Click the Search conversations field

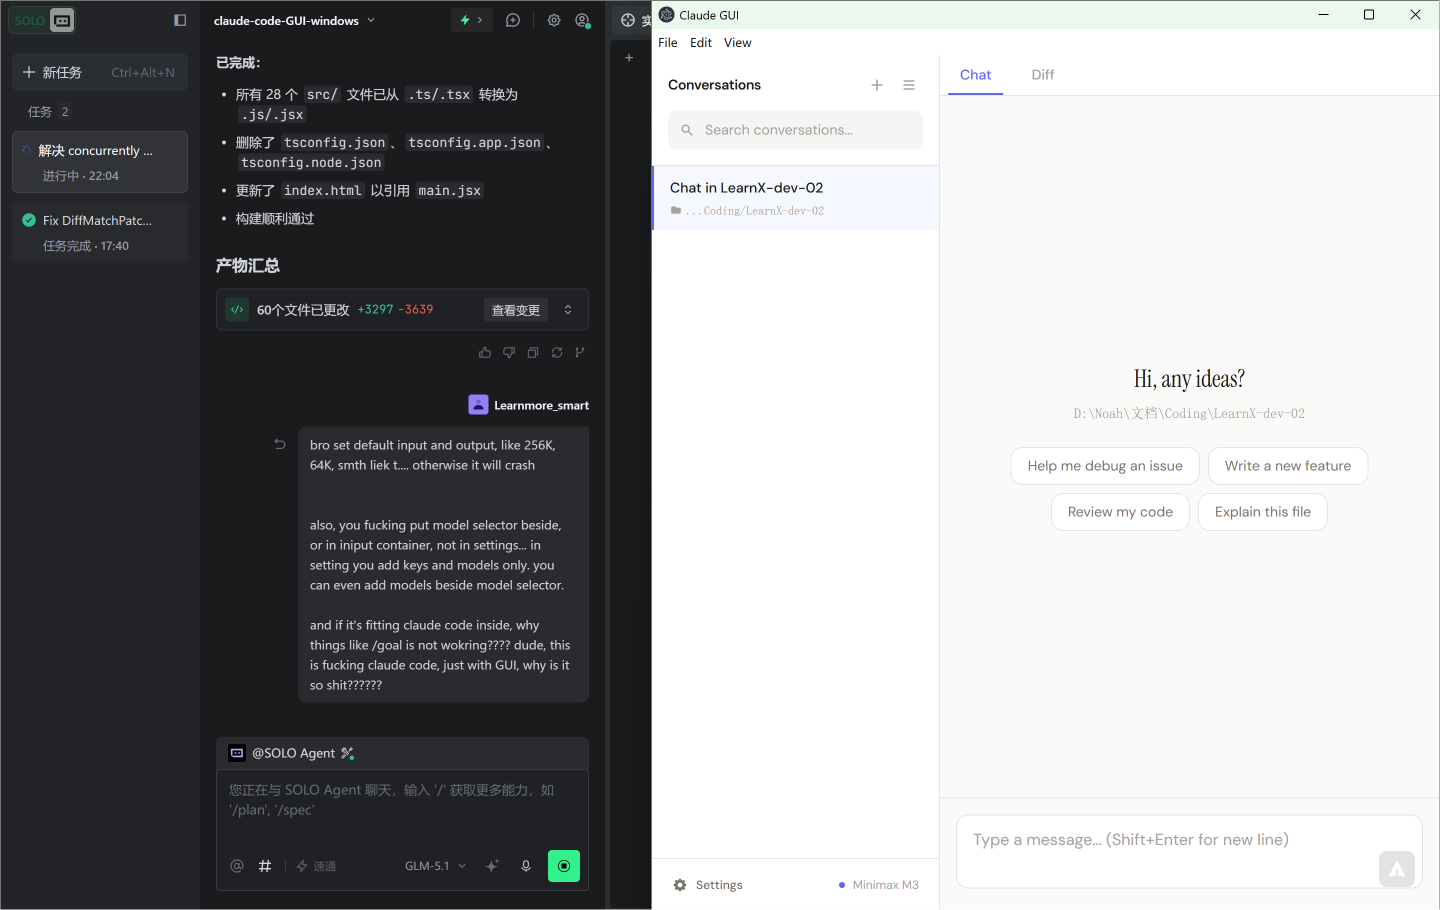pos(795,130)
